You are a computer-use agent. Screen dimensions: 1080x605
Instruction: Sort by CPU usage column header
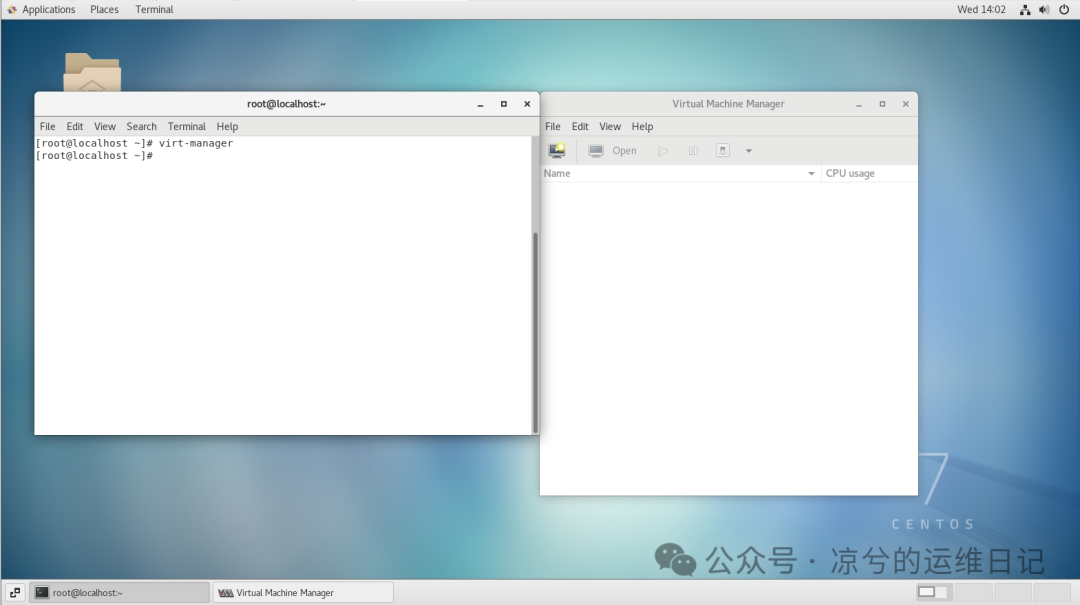coord(869,174)
